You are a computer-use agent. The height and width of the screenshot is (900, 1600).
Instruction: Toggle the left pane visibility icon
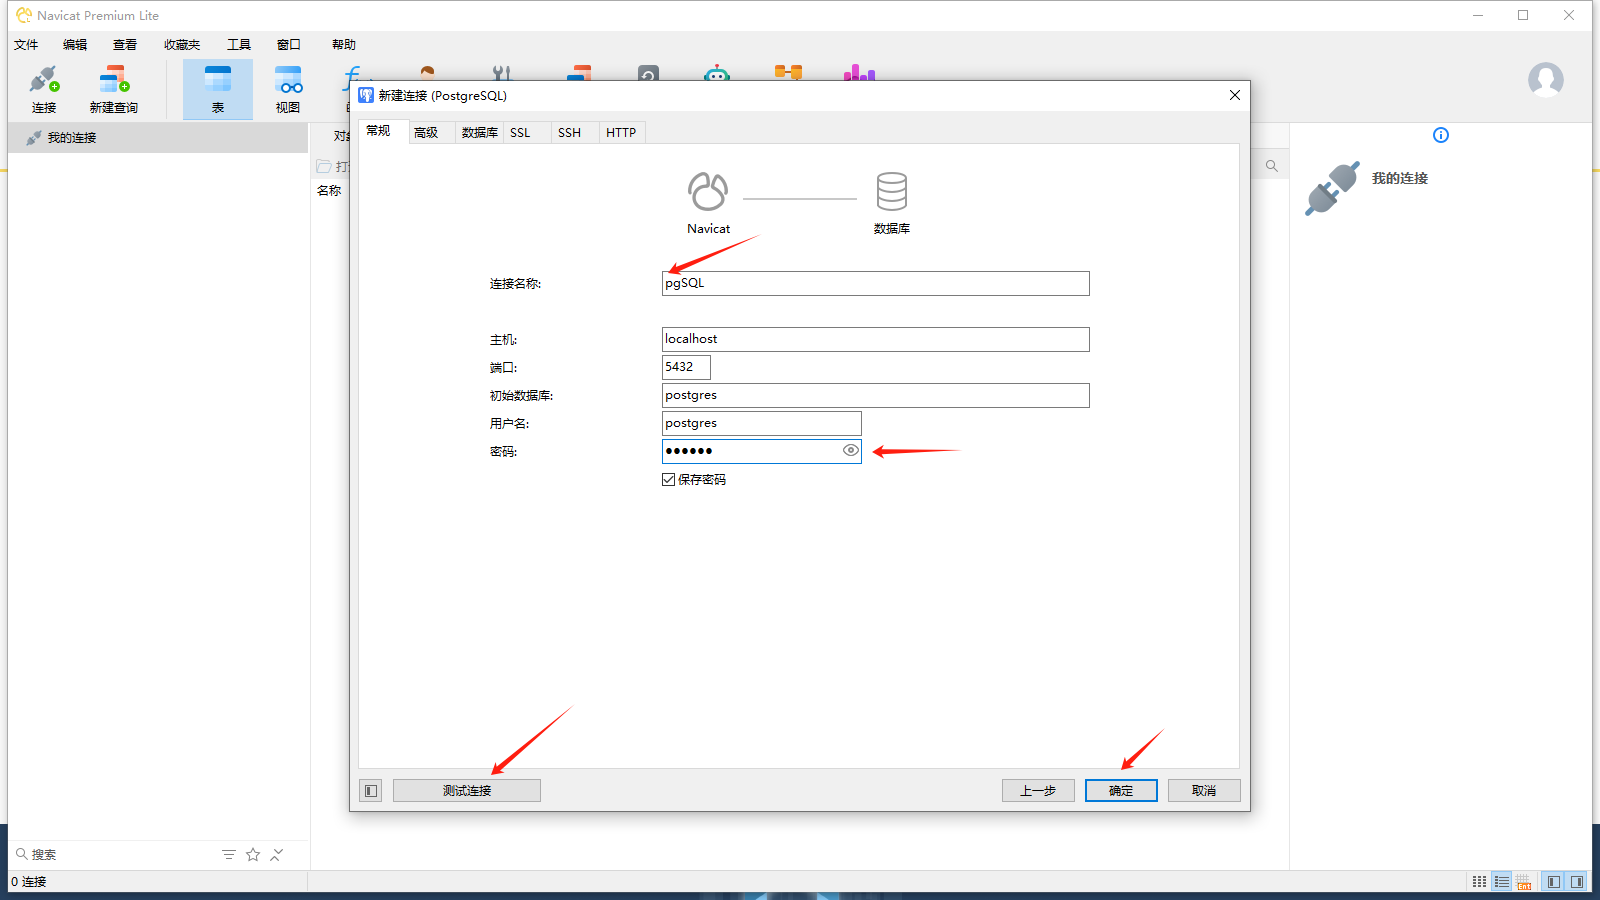(x=1553, y=882)
